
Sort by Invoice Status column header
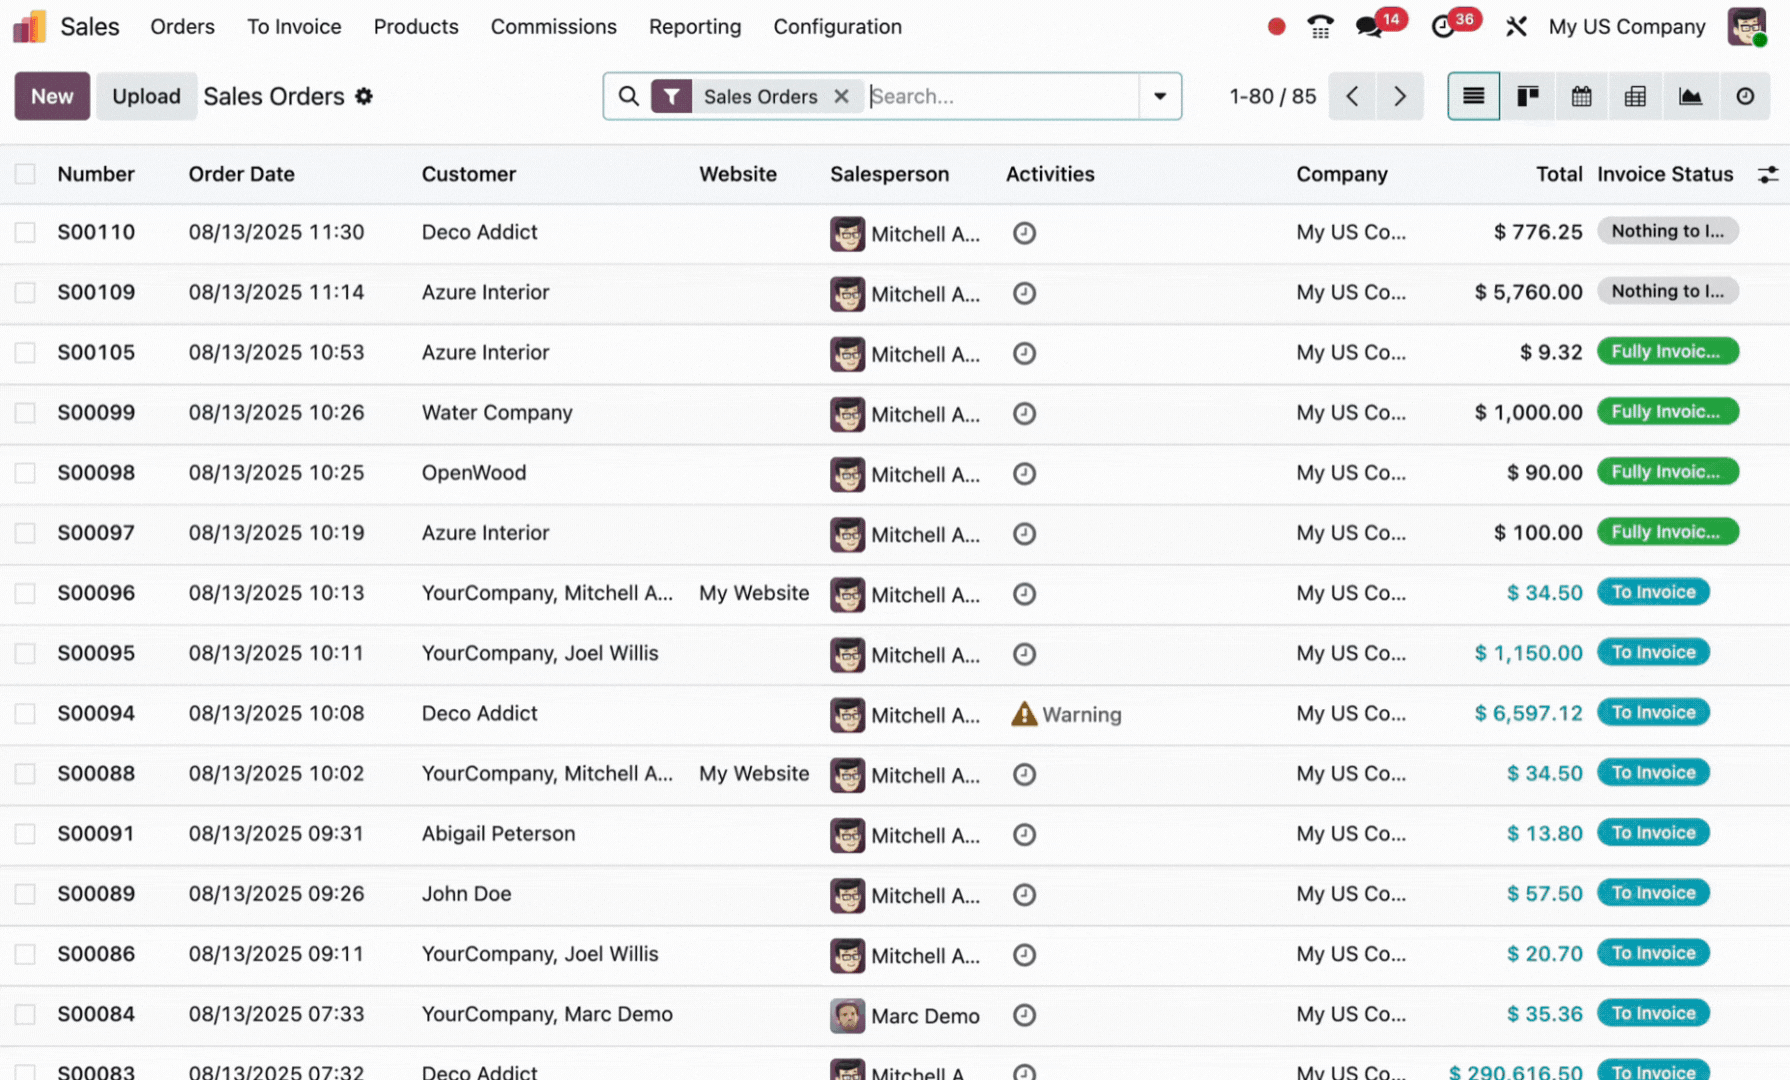1665,174
